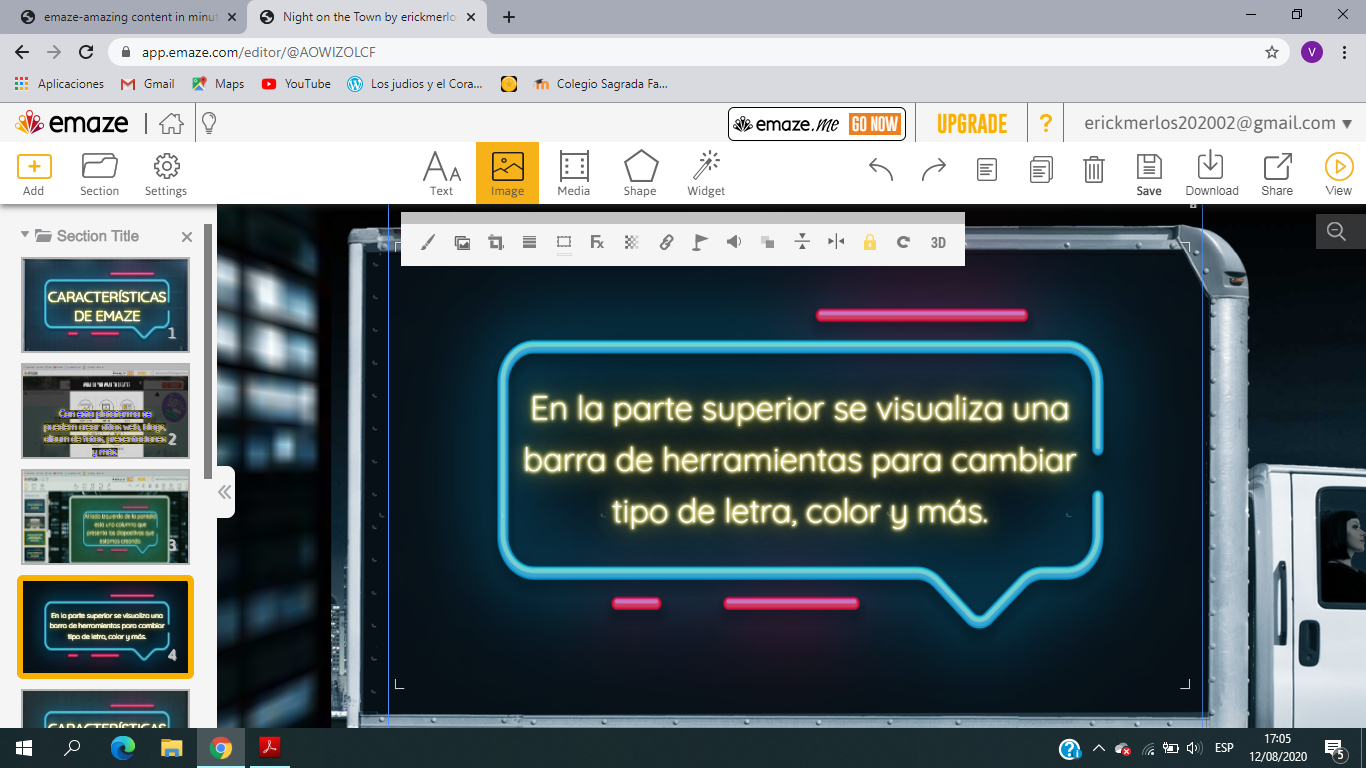The height and width of the screenshot is (768, 1366).
Task: Open the Text tool
Action: coord(441,173)
